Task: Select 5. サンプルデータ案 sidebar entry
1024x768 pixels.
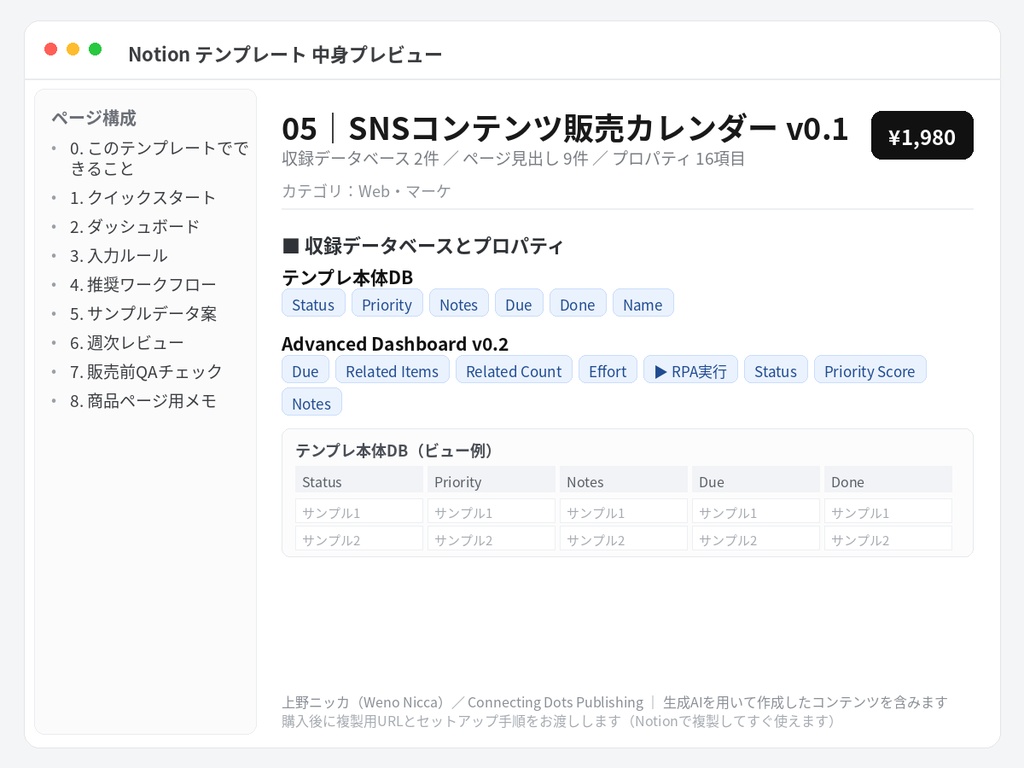Action: tap(142, 313)
